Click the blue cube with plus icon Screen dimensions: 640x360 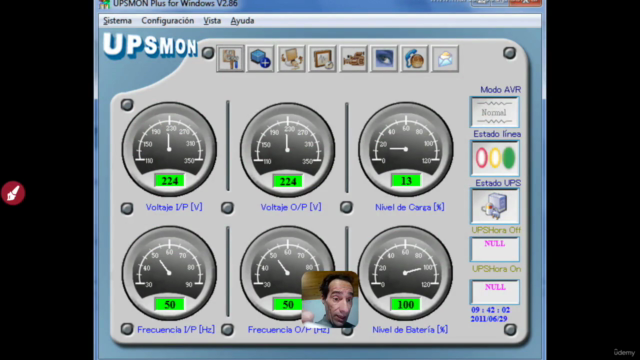point(261,59)
